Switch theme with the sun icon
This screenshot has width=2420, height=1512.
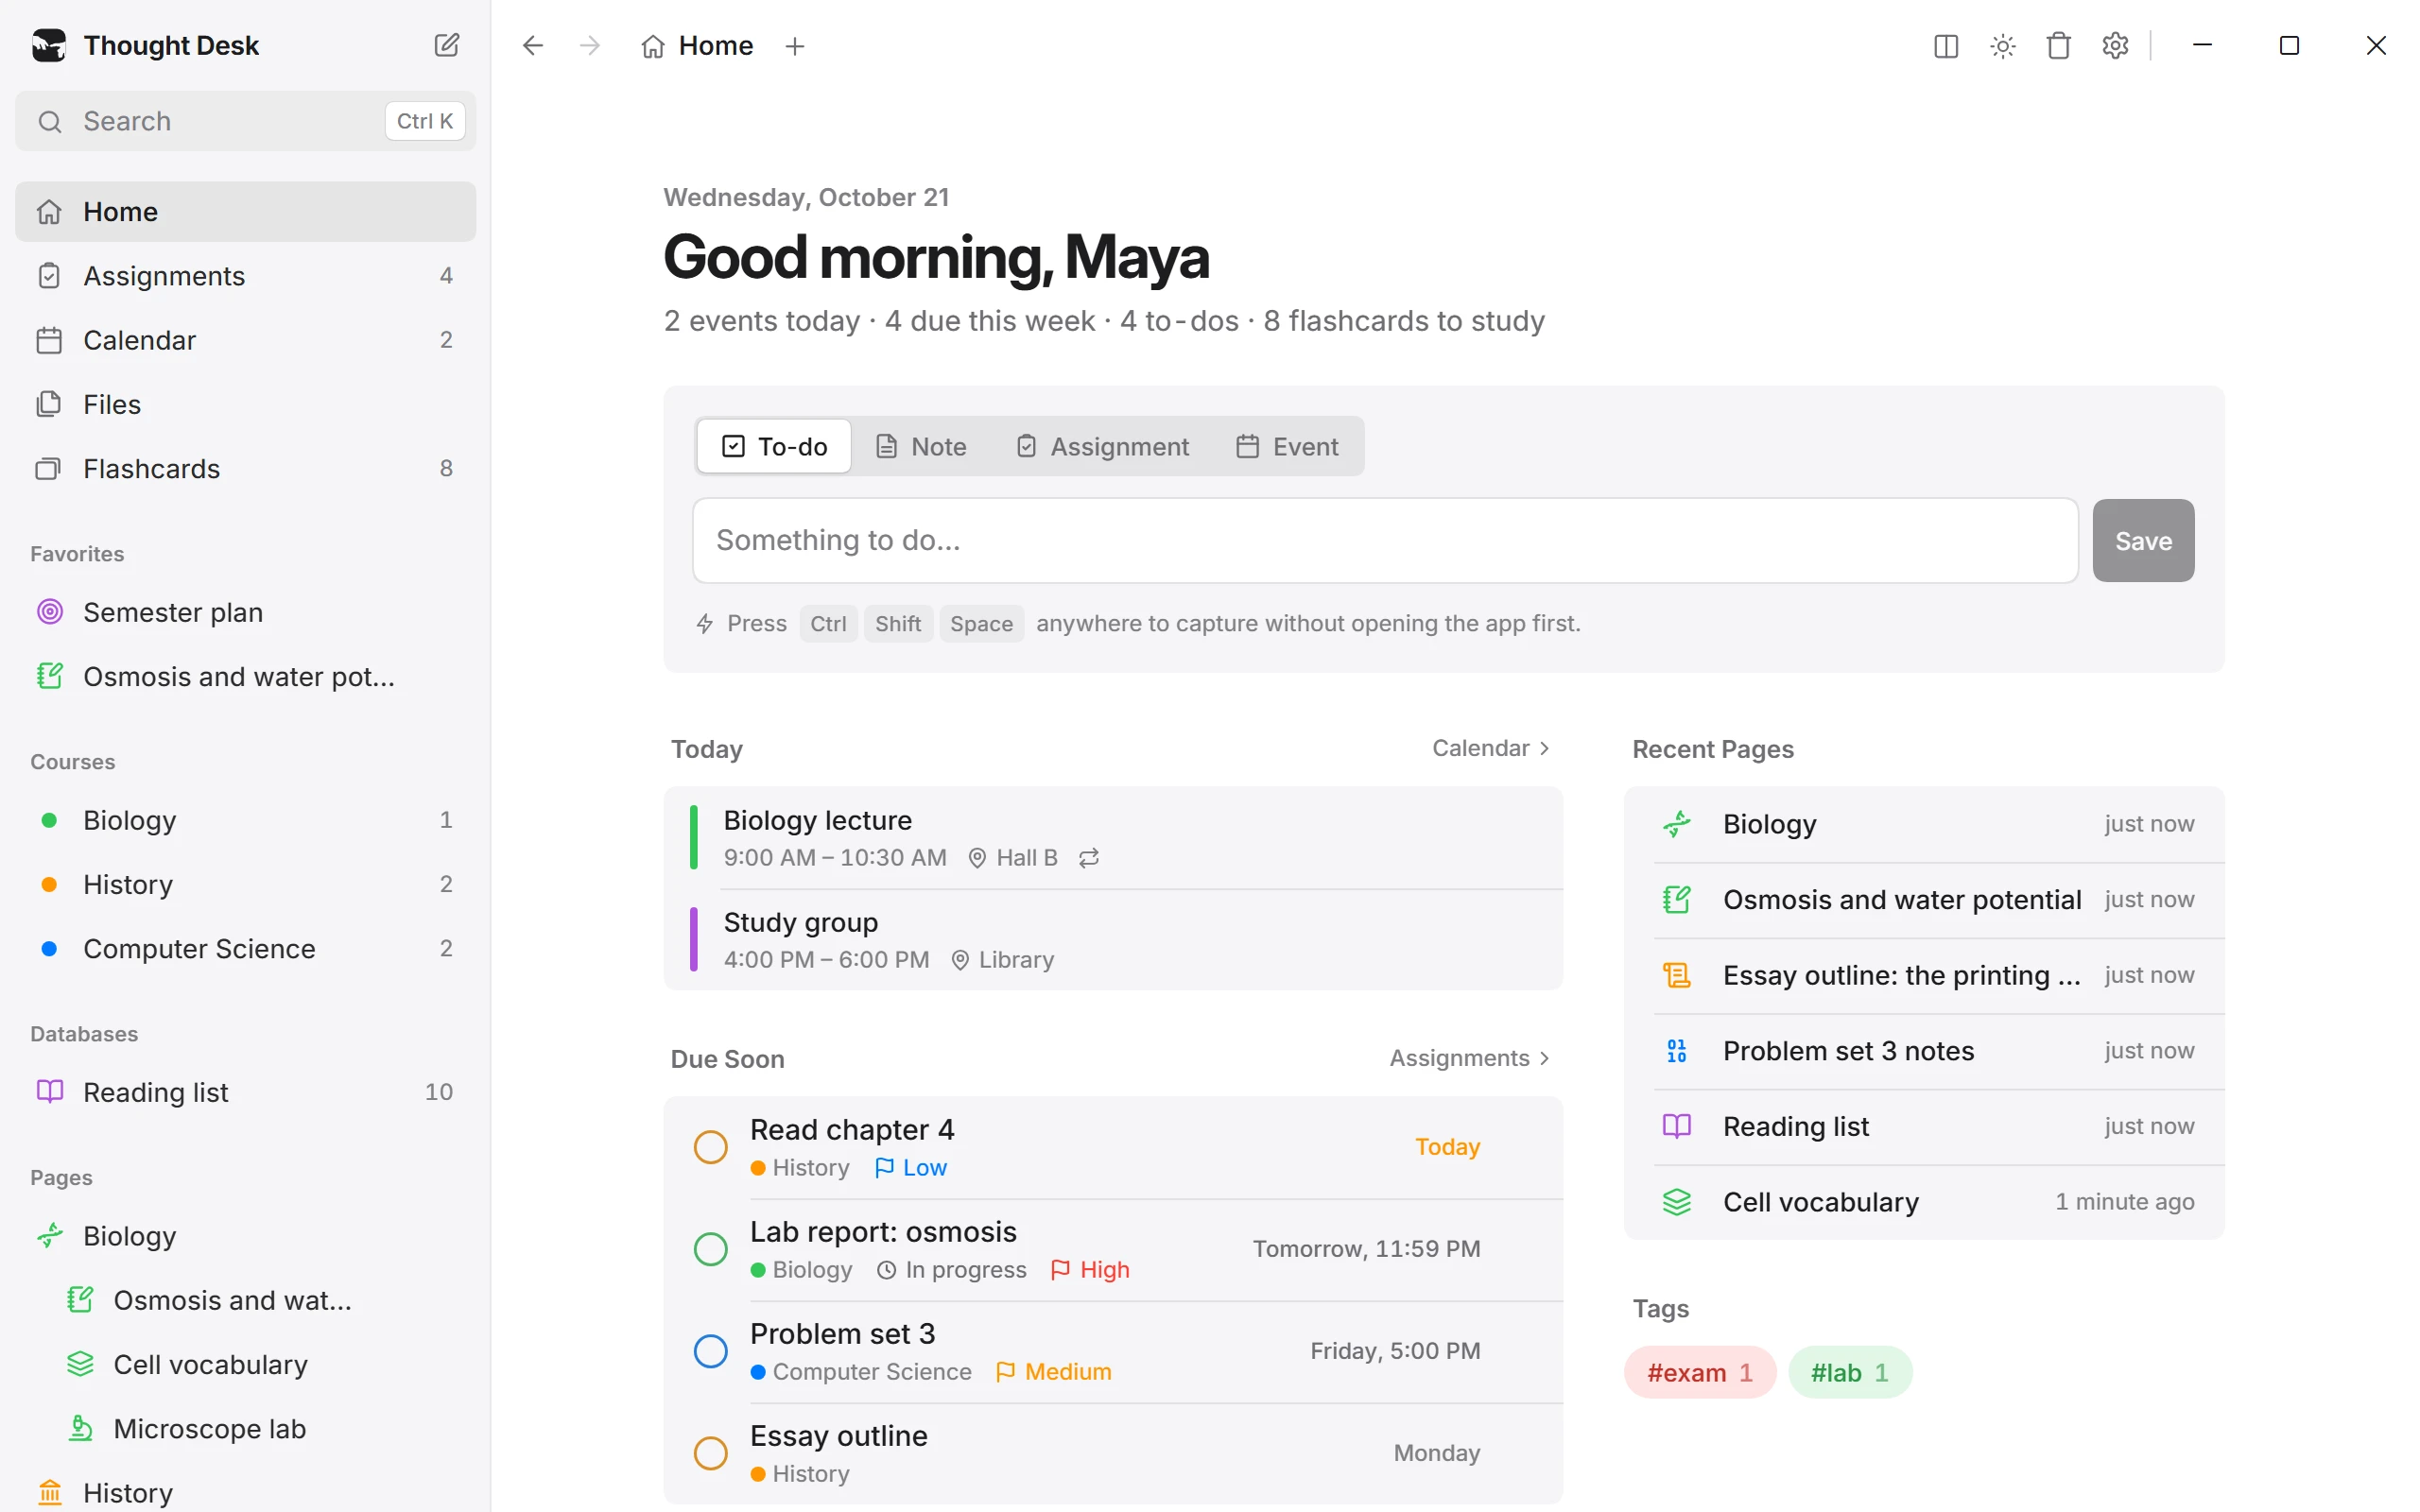coord(2002,46)
